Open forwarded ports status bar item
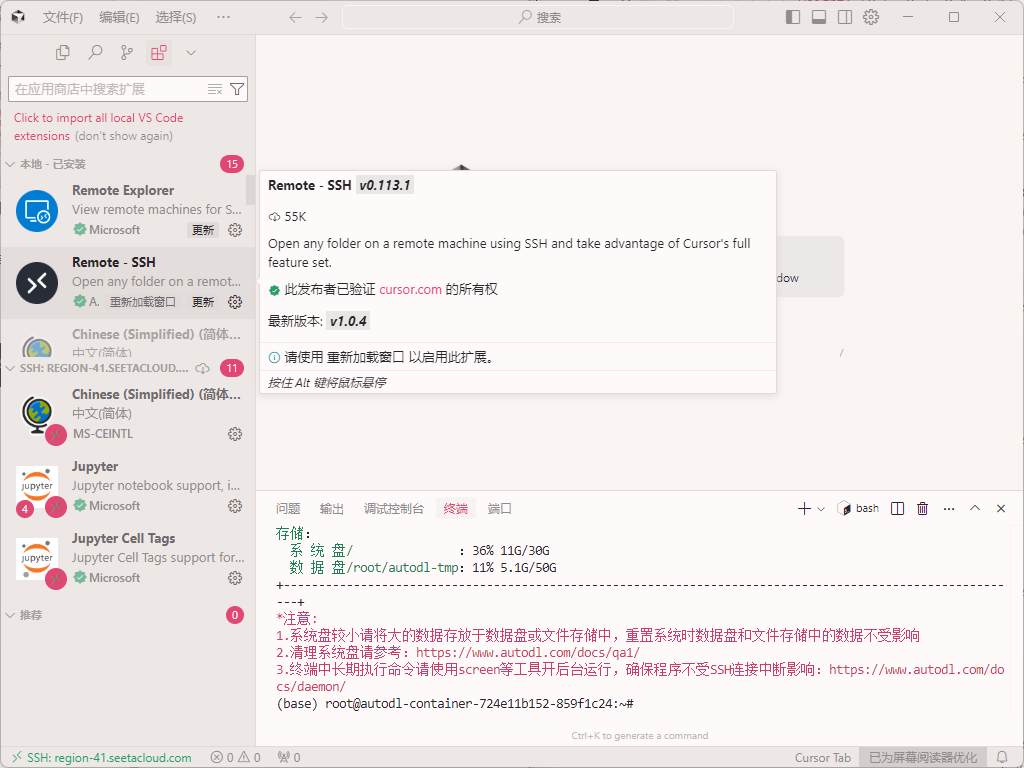Screen dimensions: 1024x768 289,758
